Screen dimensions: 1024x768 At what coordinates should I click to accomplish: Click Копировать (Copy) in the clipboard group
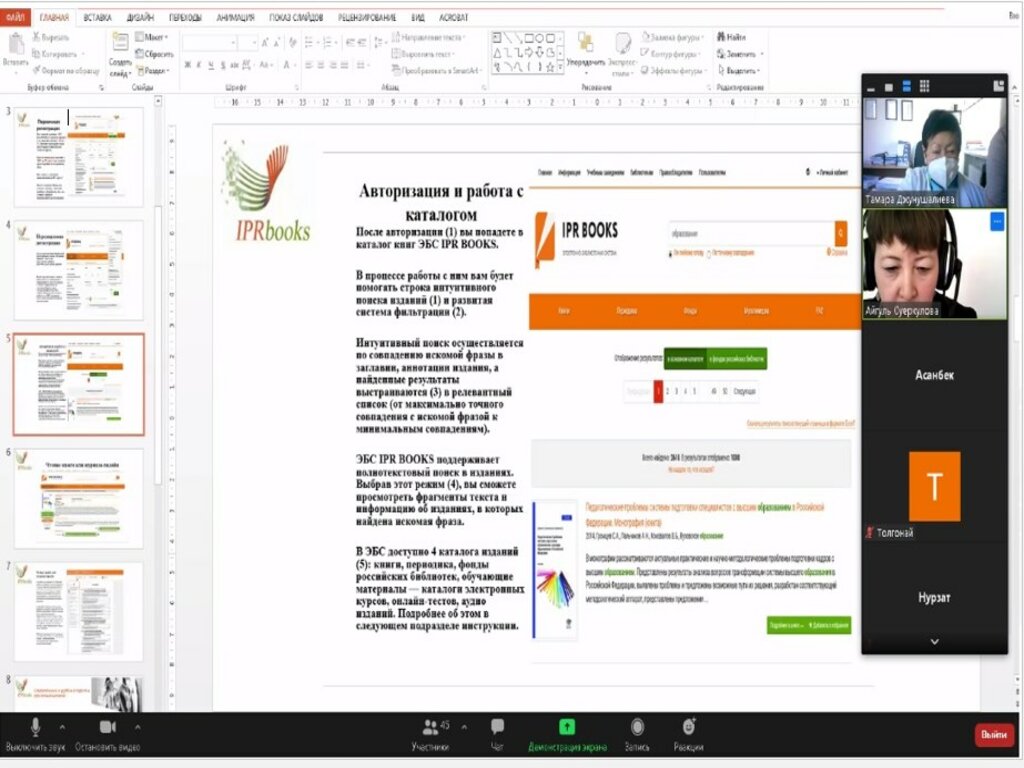(x=55, y=54)
